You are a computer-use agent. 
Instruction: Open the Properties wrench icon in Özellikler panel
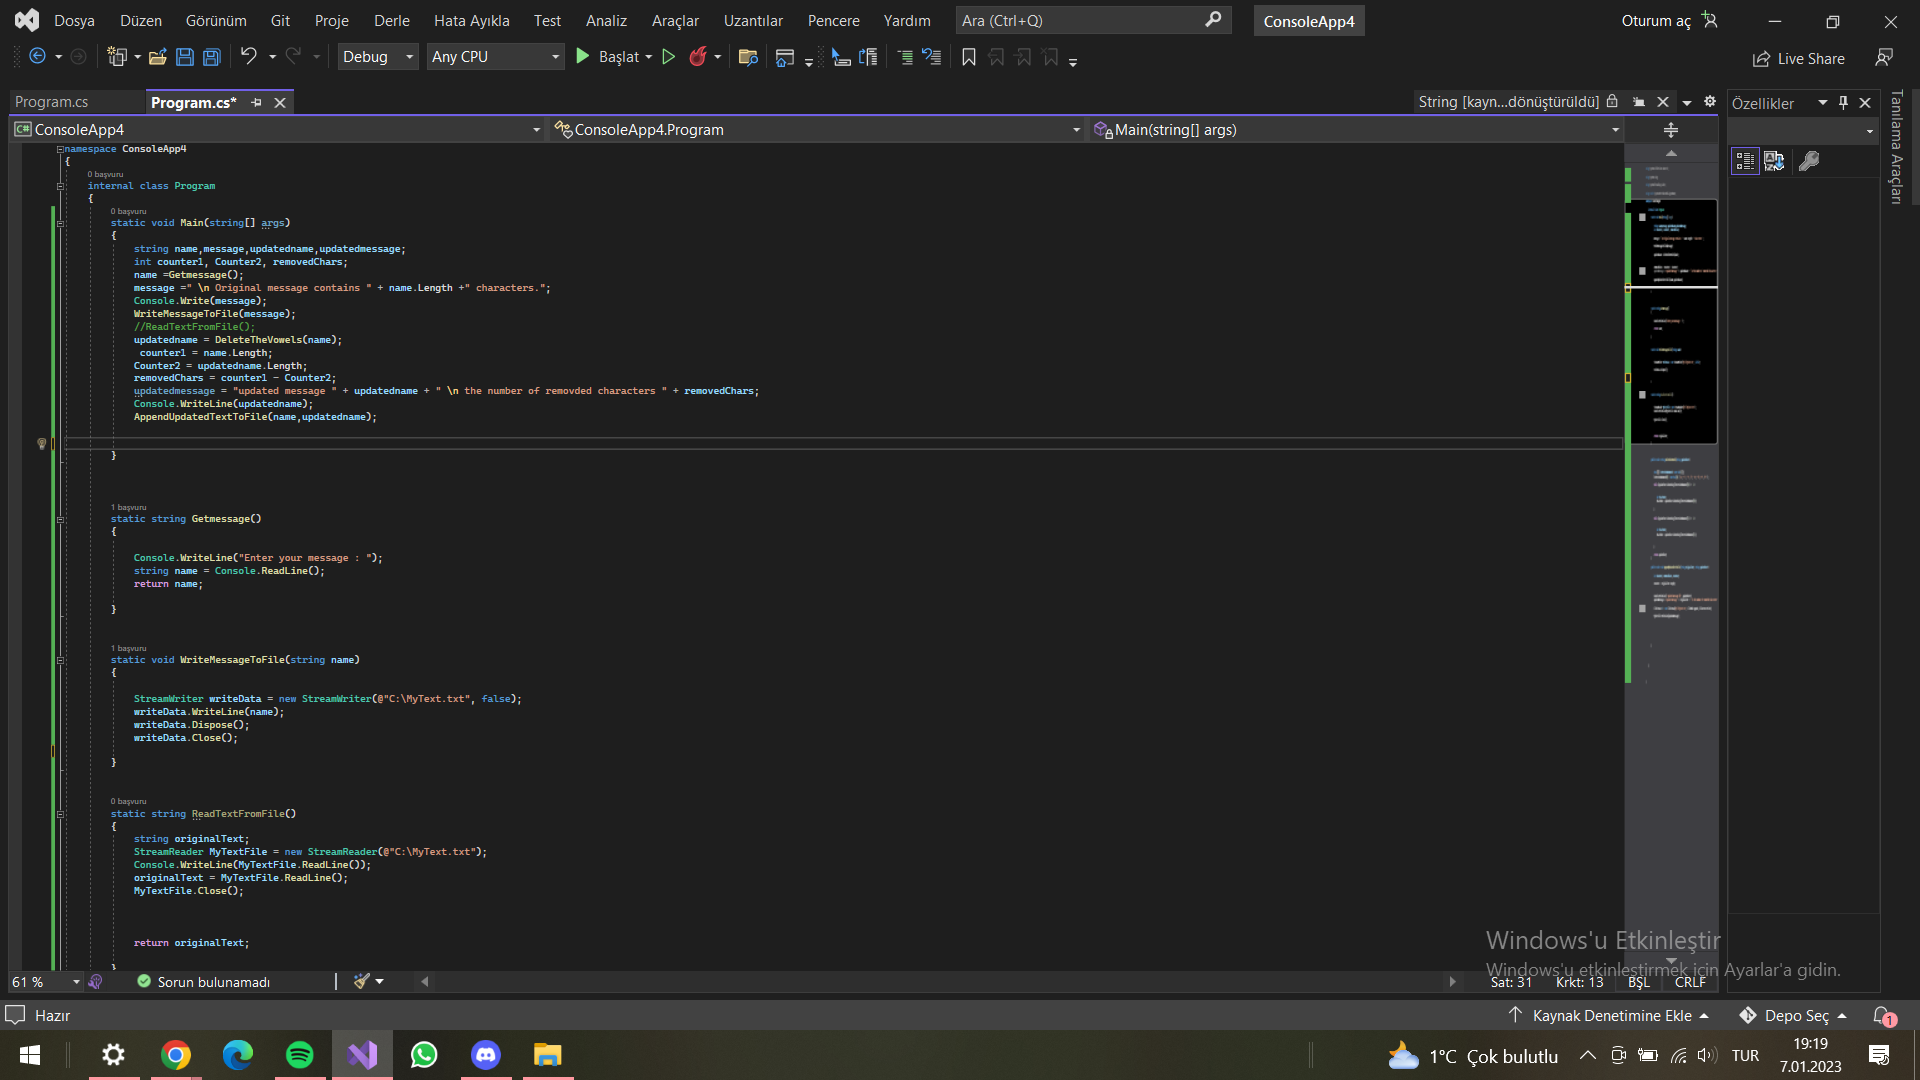click(x=1808, y=161)
